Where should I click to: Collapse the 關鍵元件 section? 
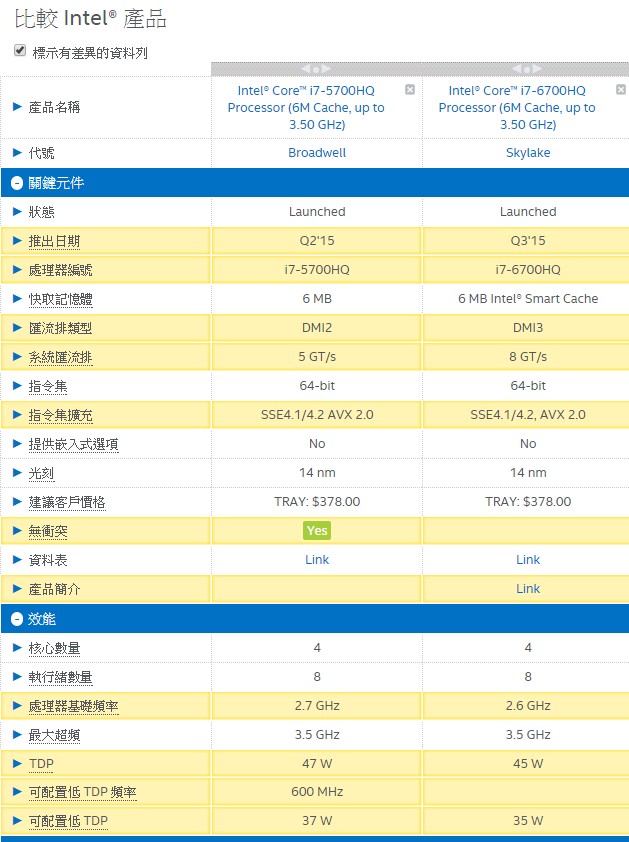pos(17,183)
